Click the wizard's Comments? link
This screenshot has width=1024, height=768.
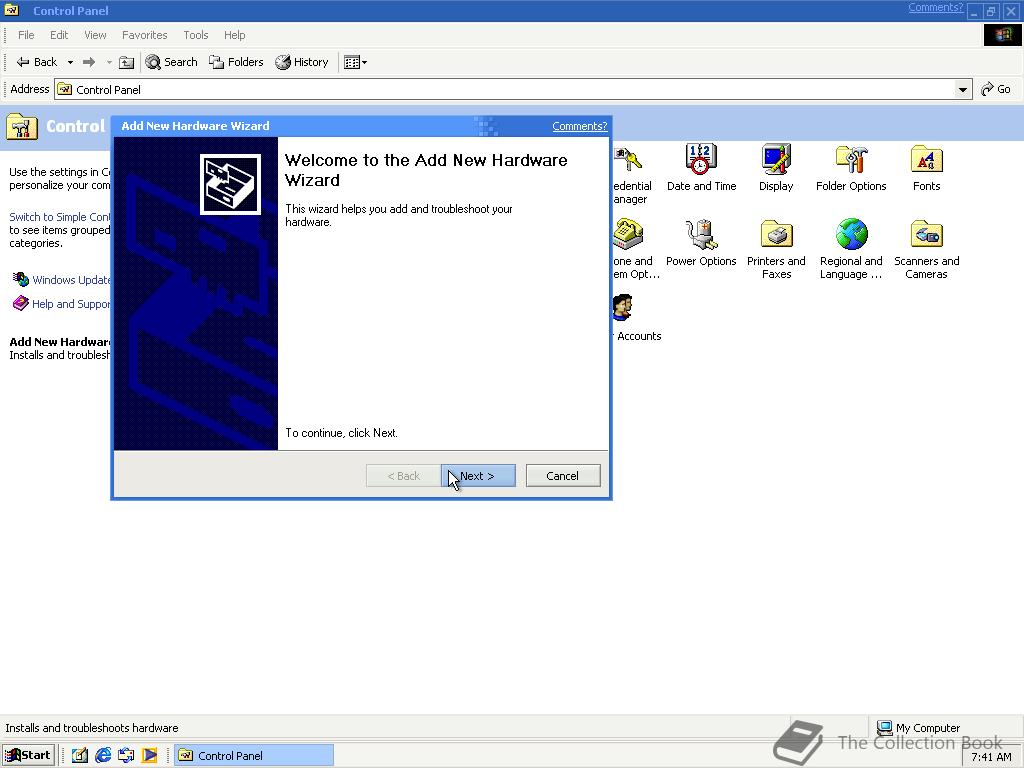[580, 126]
